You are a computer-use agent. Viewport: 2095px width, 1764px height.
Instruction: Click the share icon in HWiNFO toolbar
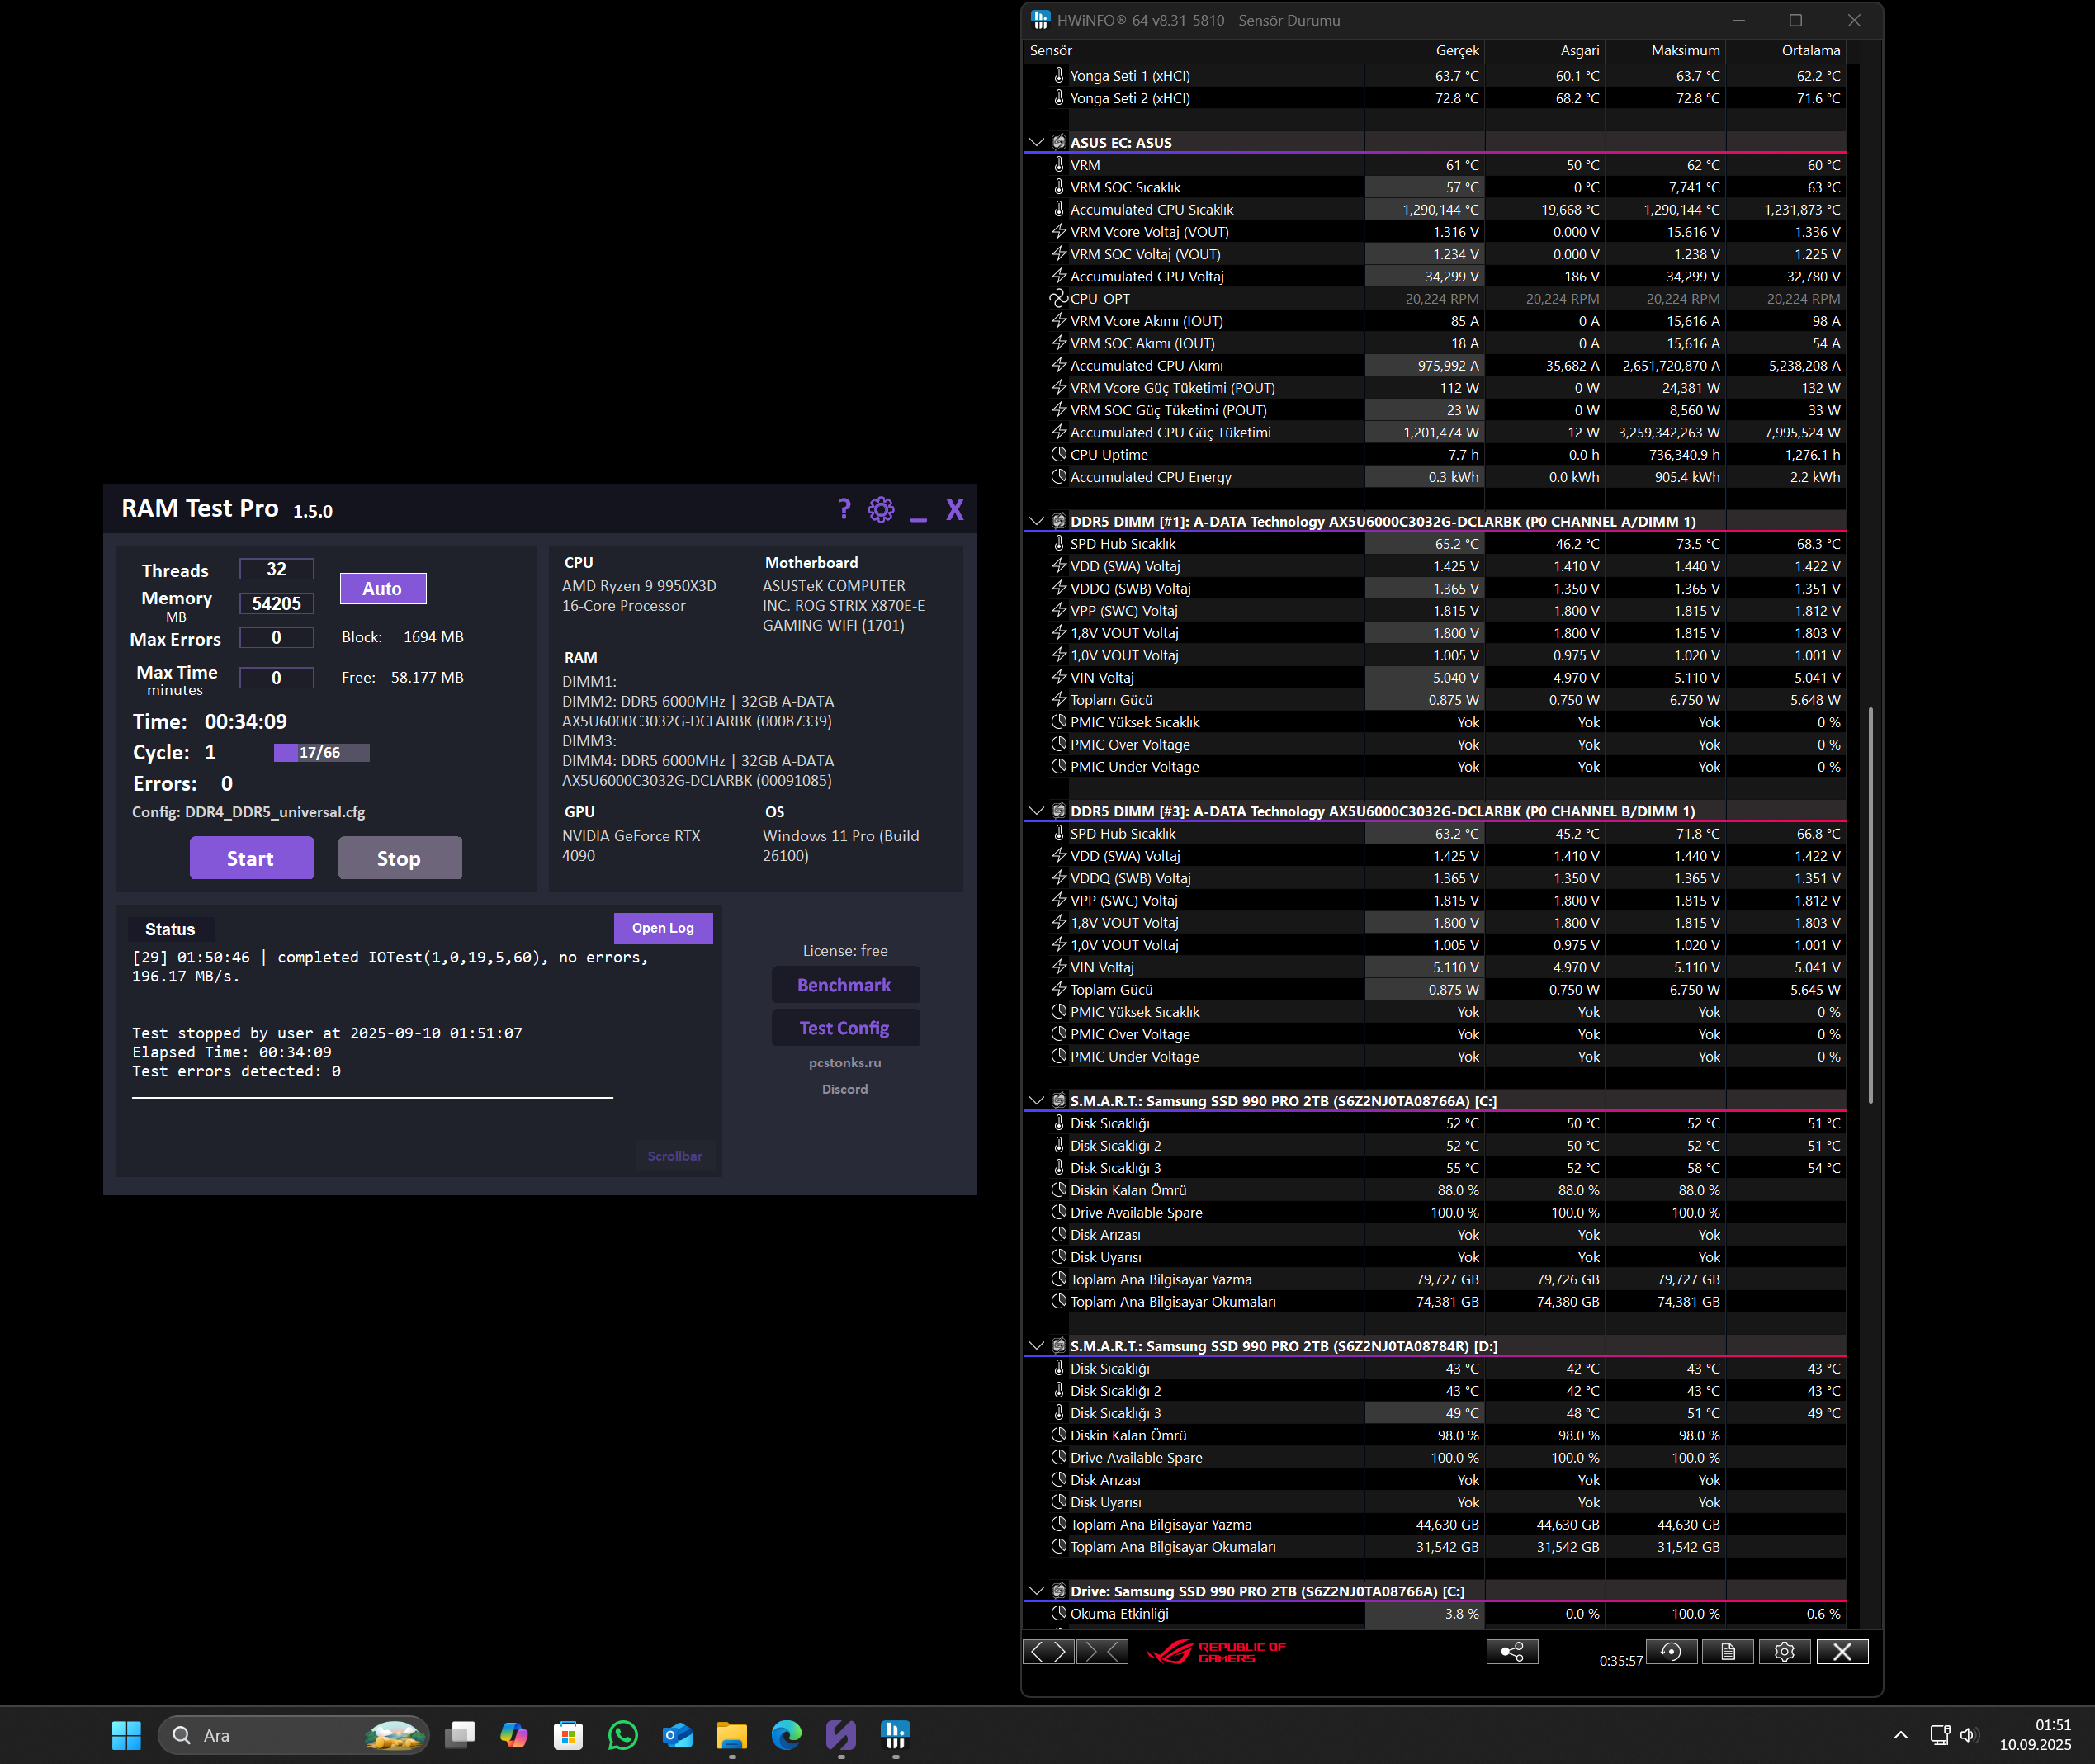[x=1512, y=1652]
